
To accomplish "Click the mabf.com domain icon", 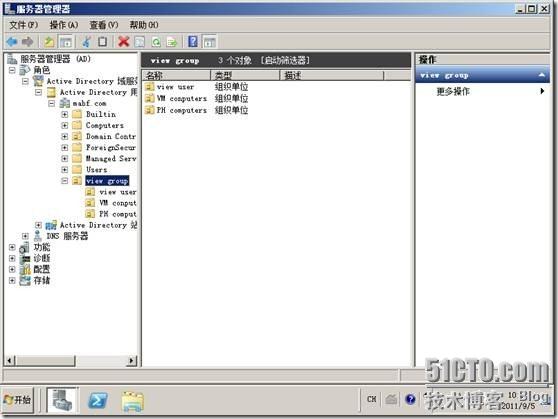I will click(64, 103).
